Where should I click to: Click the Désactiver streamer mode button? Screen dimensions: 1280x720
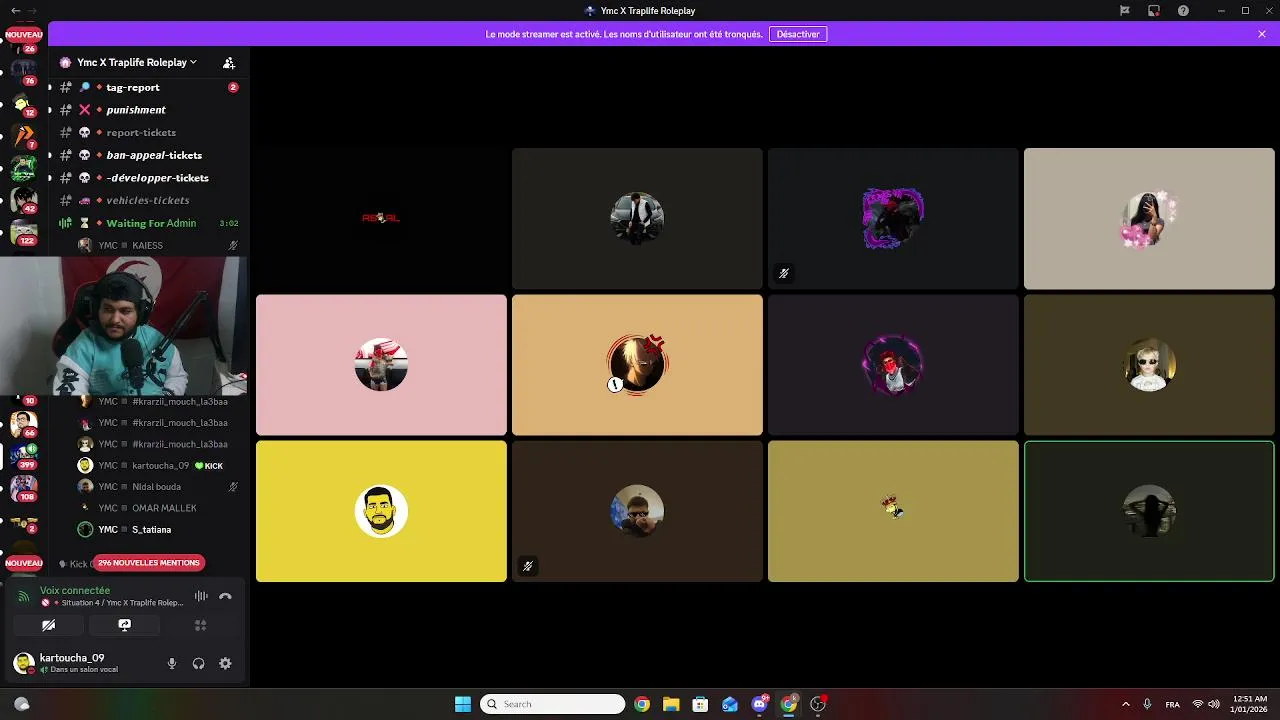798,34
